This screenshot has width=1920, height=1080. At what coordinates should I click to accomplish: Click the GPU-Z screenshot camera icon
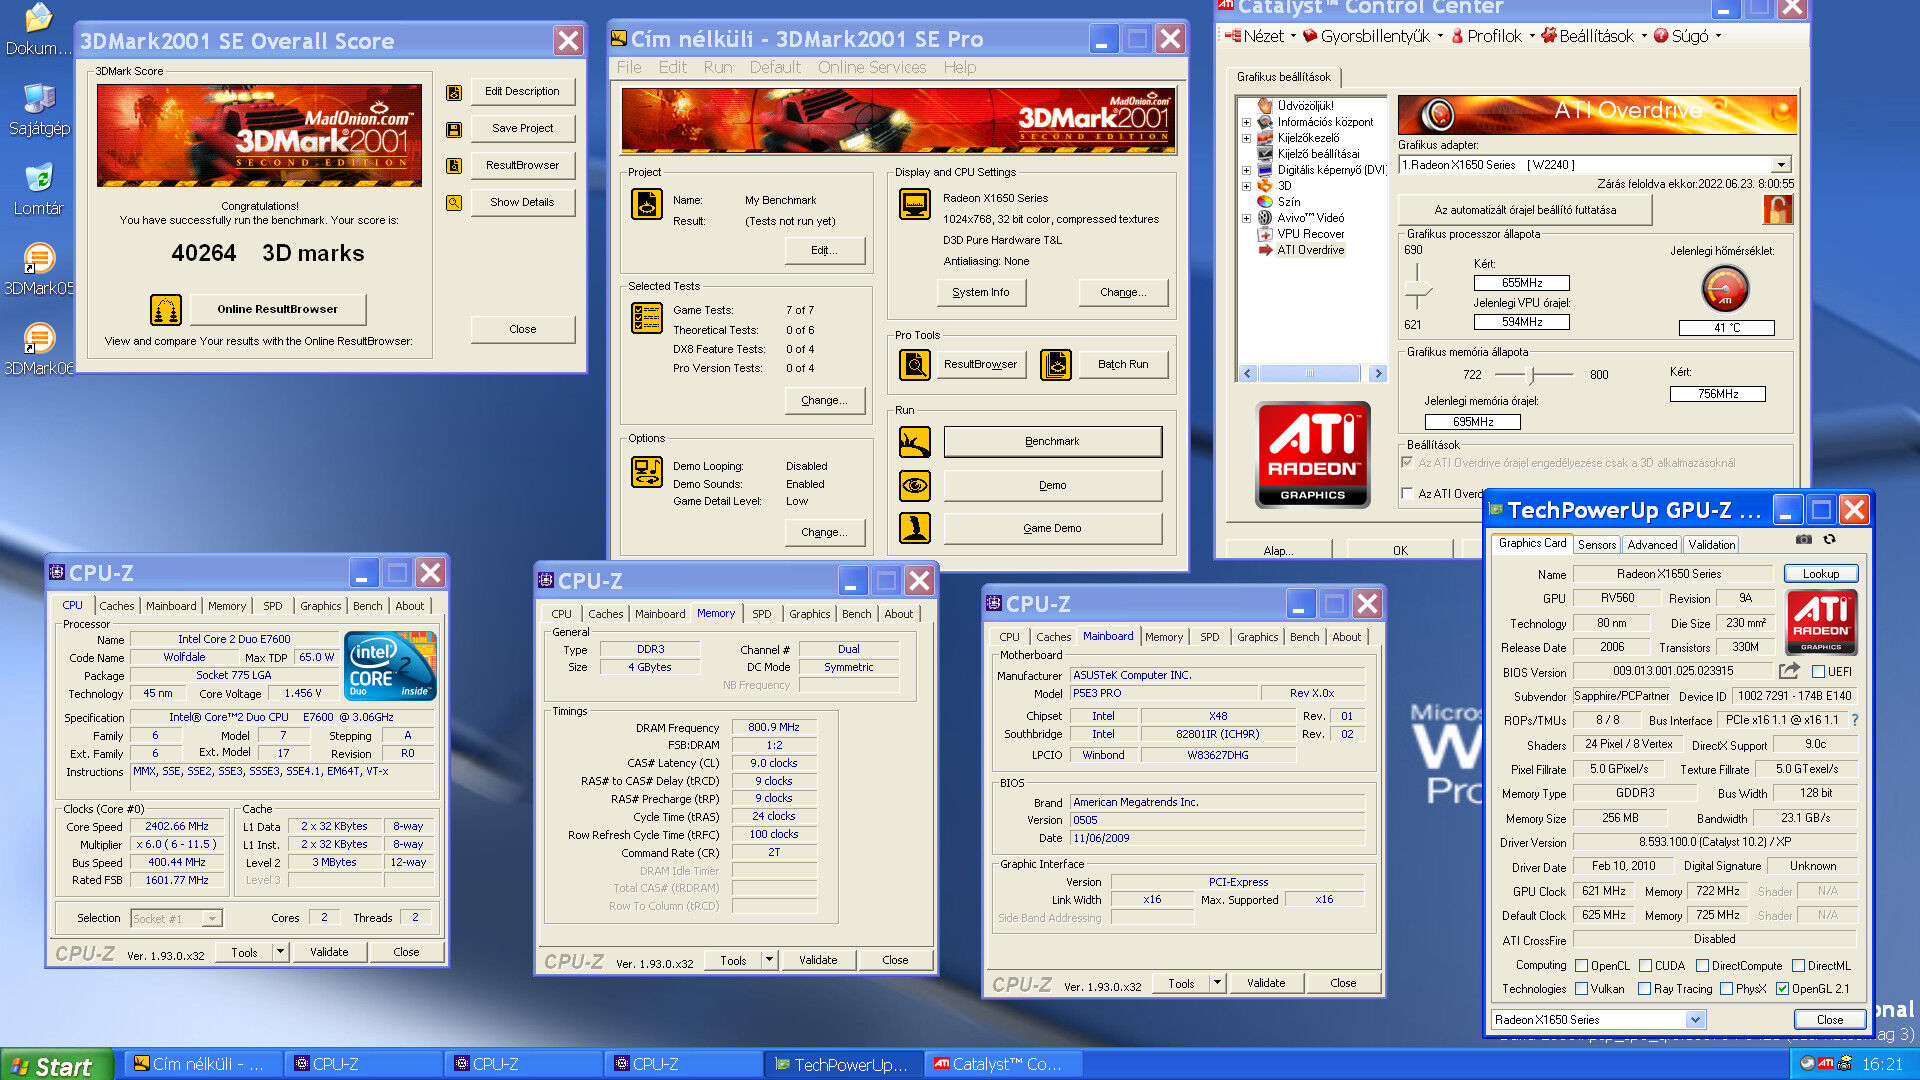tap(1803, 540)
